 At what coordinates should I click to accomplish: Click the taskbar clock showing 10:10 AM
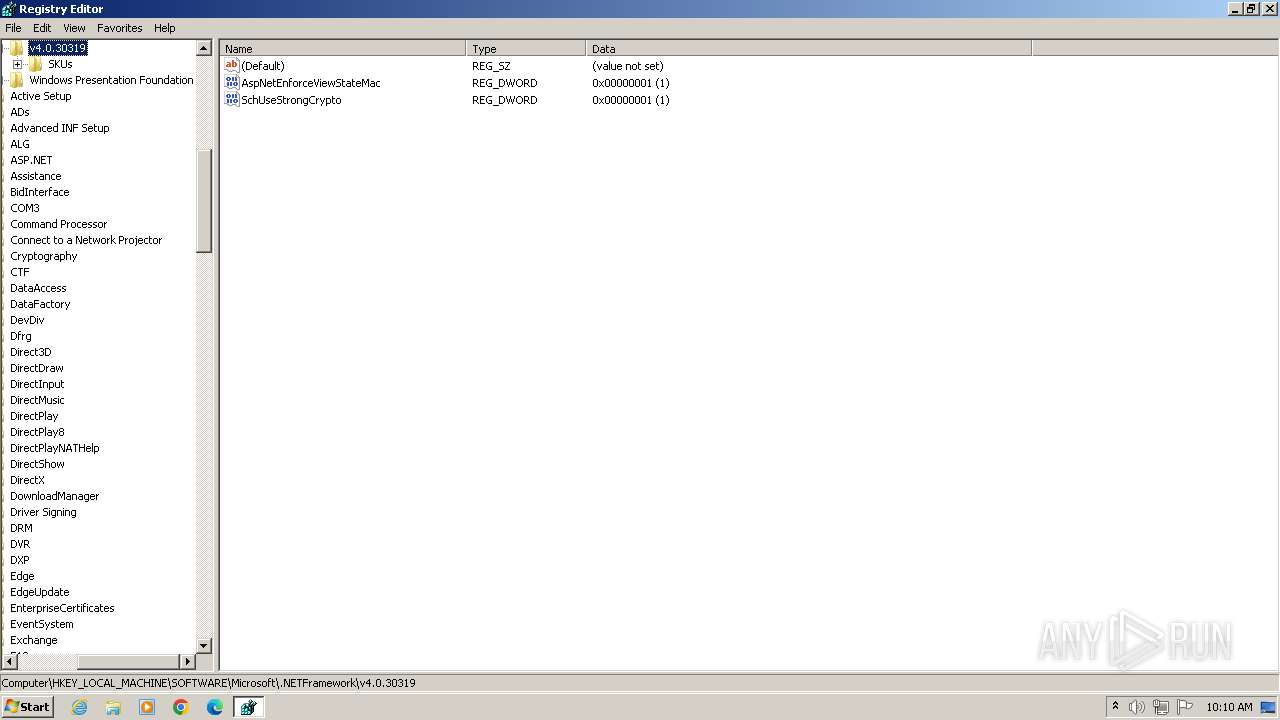1229,707
